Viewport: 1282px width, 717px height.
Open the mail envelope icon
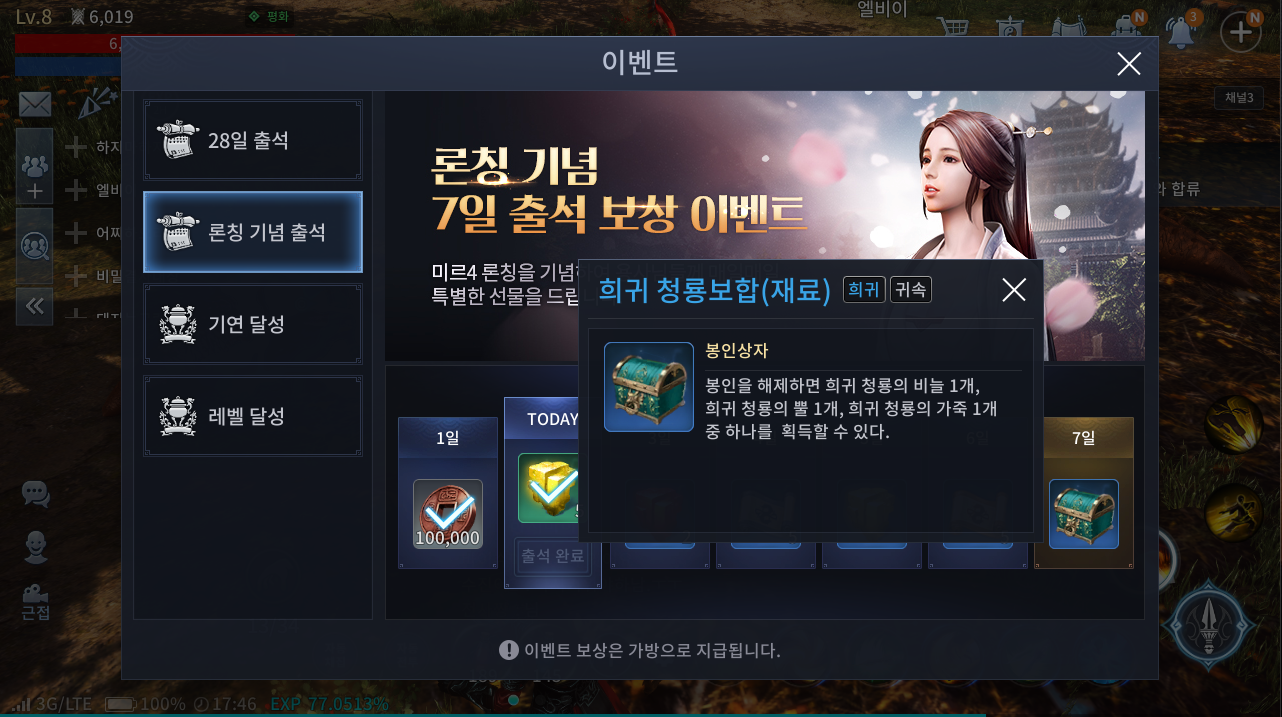[x=35, y=104]
